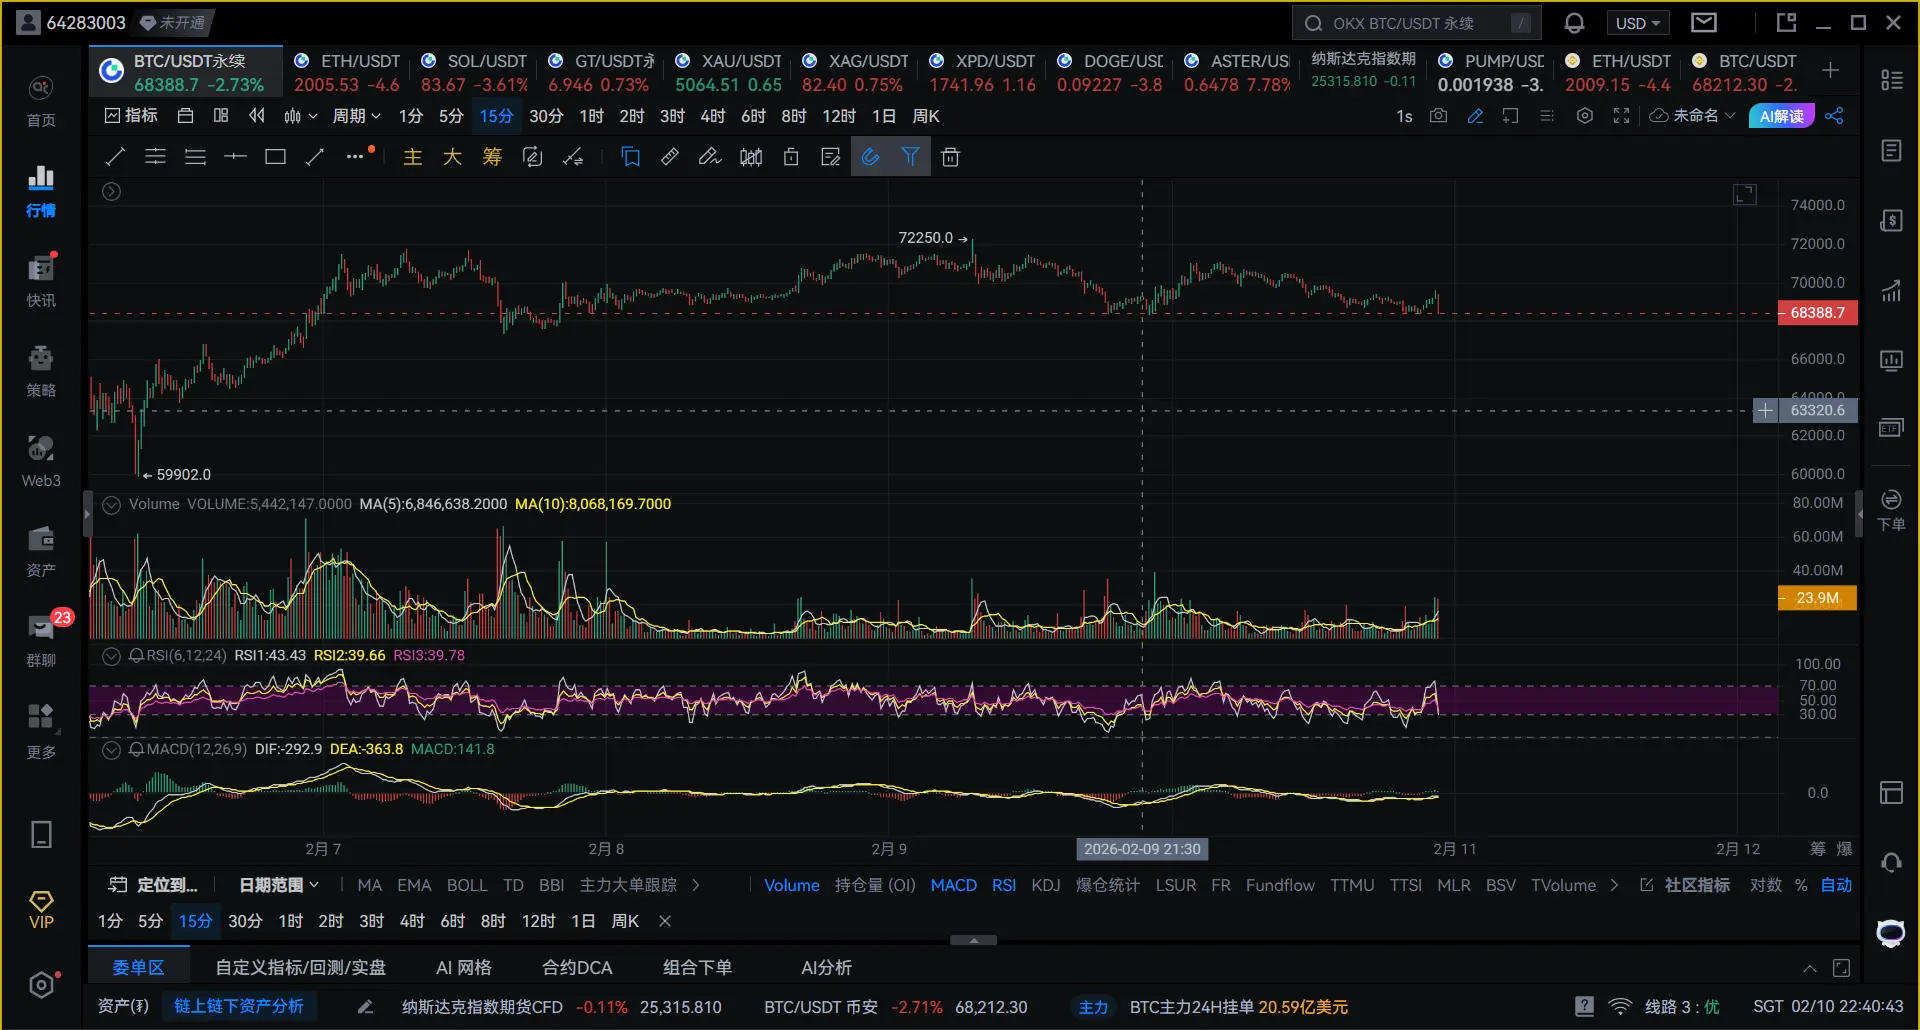Select the trend line drawing tool

[115, 157]
